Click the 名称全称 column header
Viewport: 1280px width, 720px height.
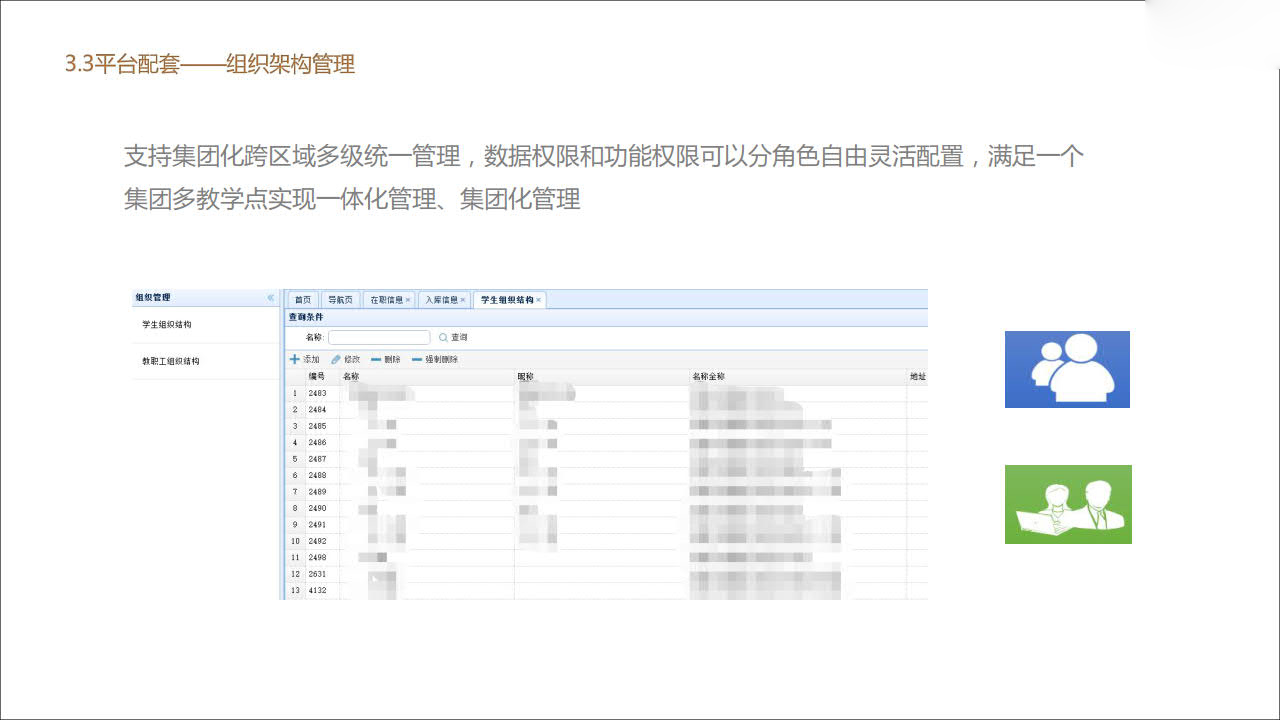[x=708, y=377]
